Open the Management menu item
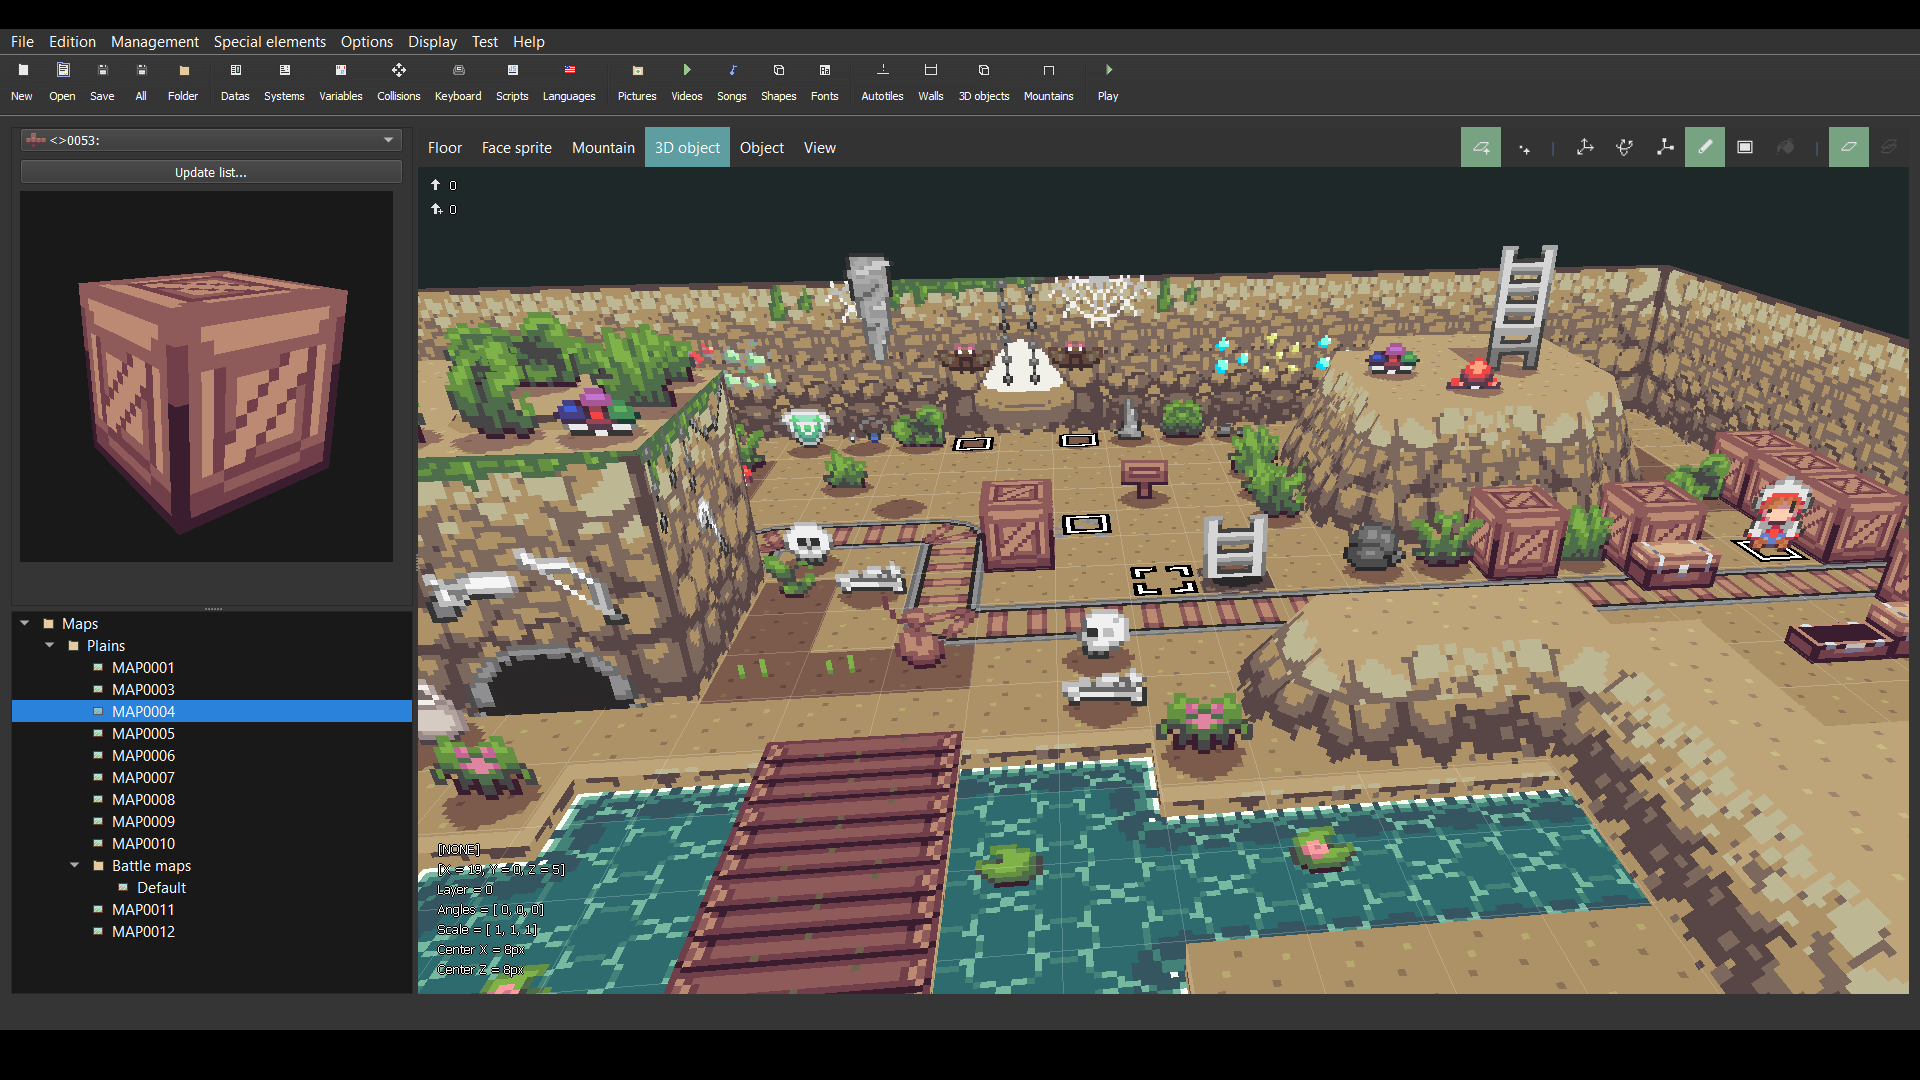Viewport: 1920px width, 1080px height. [x=150, y=41]
